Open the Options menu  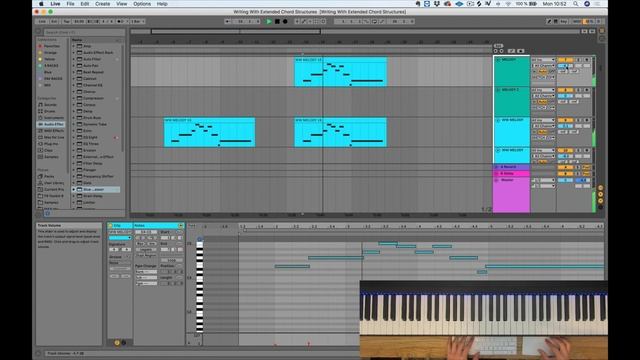coord(142,4)
